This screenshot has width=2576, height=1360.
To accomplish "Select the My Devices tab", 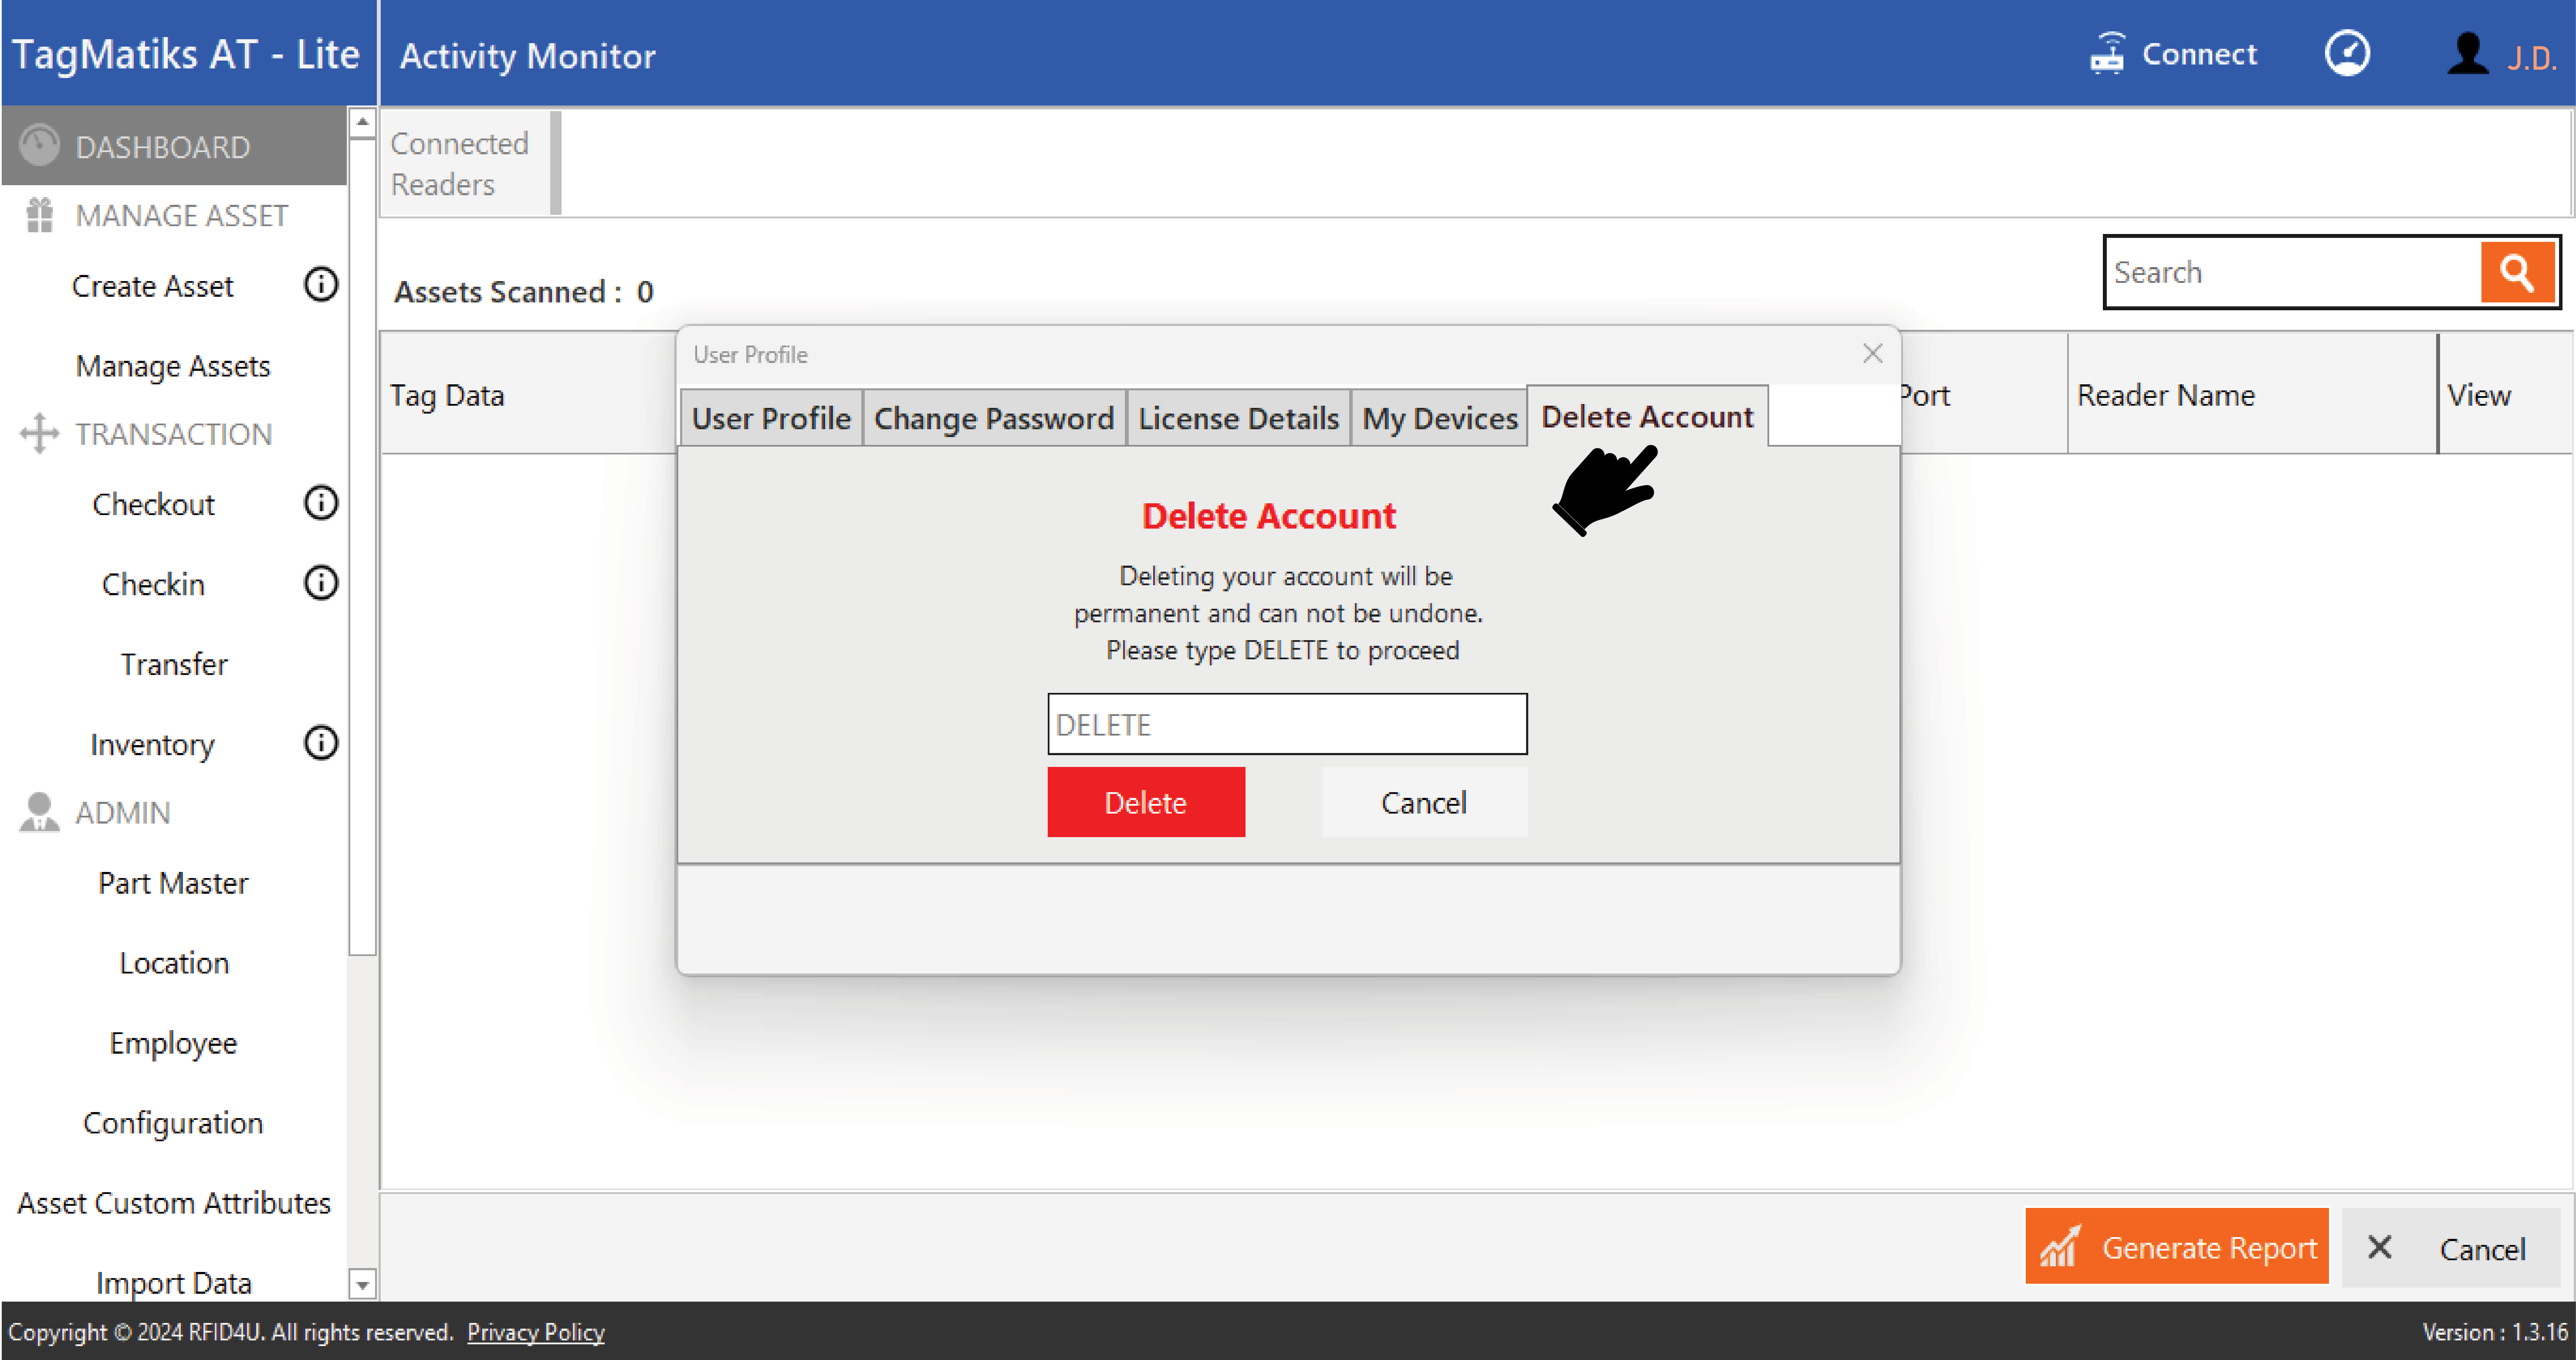I will click(1439, 418).
